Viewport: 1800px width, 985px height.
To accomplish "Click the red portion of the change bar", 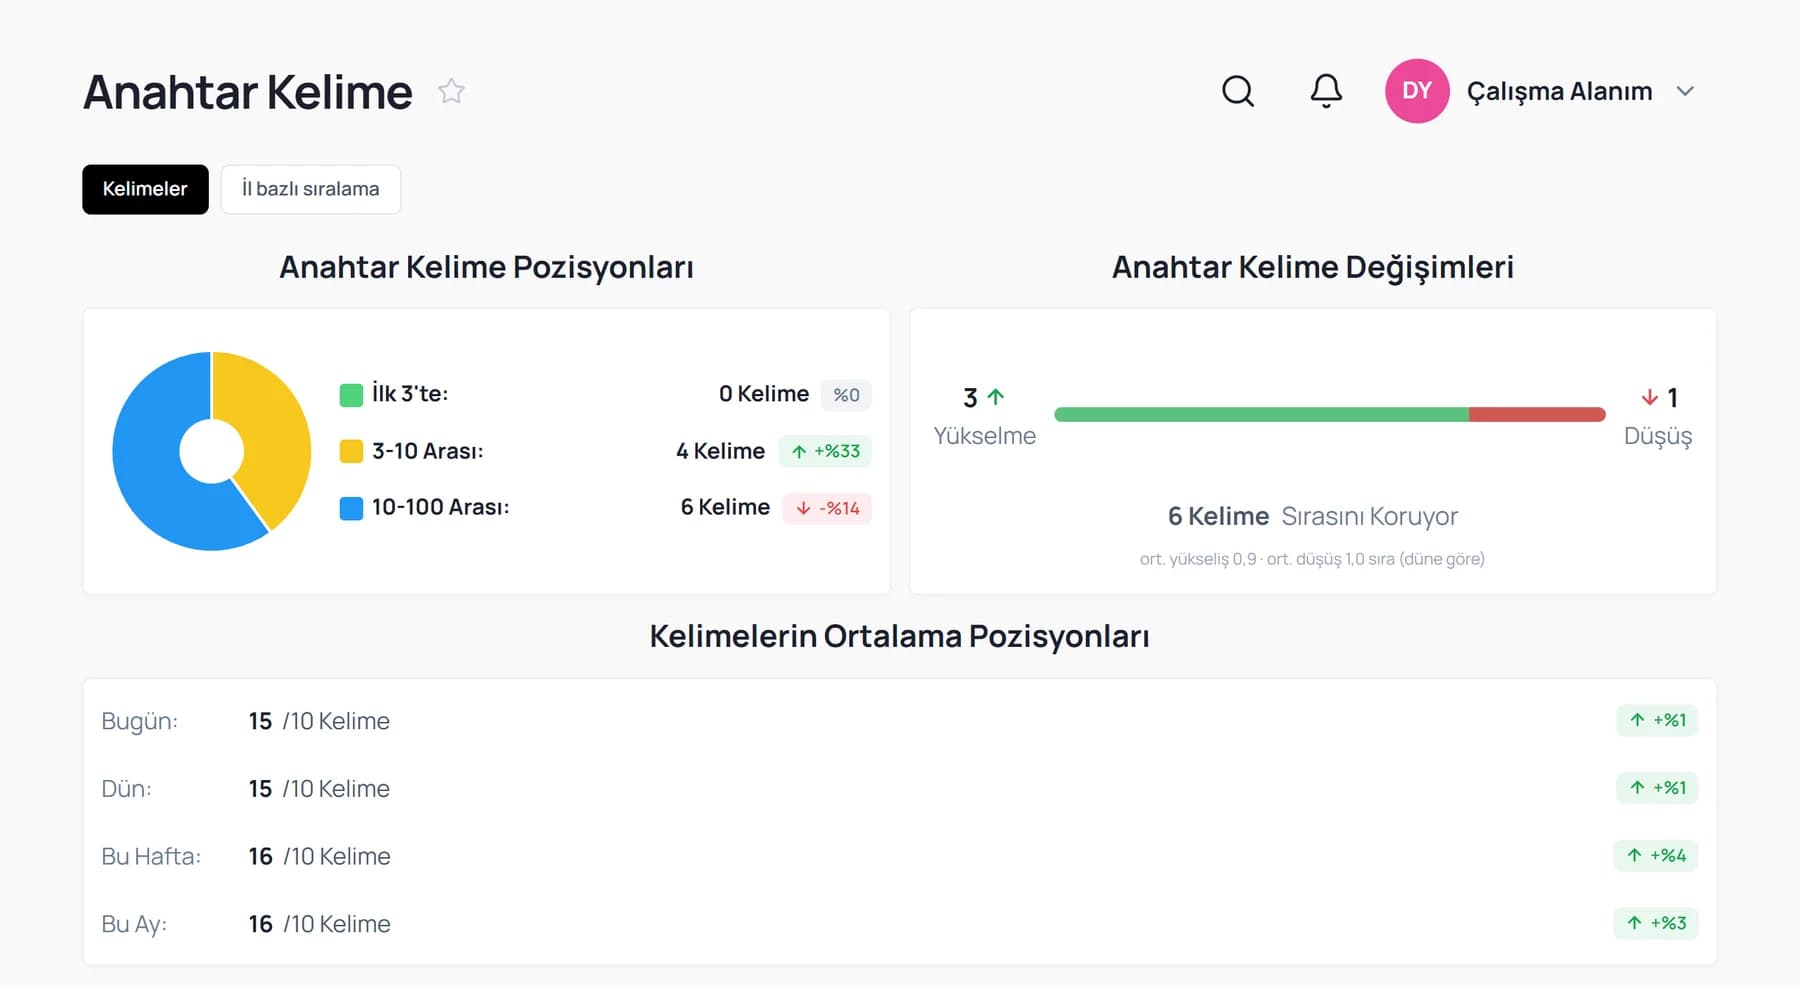I will [1537, 414].
